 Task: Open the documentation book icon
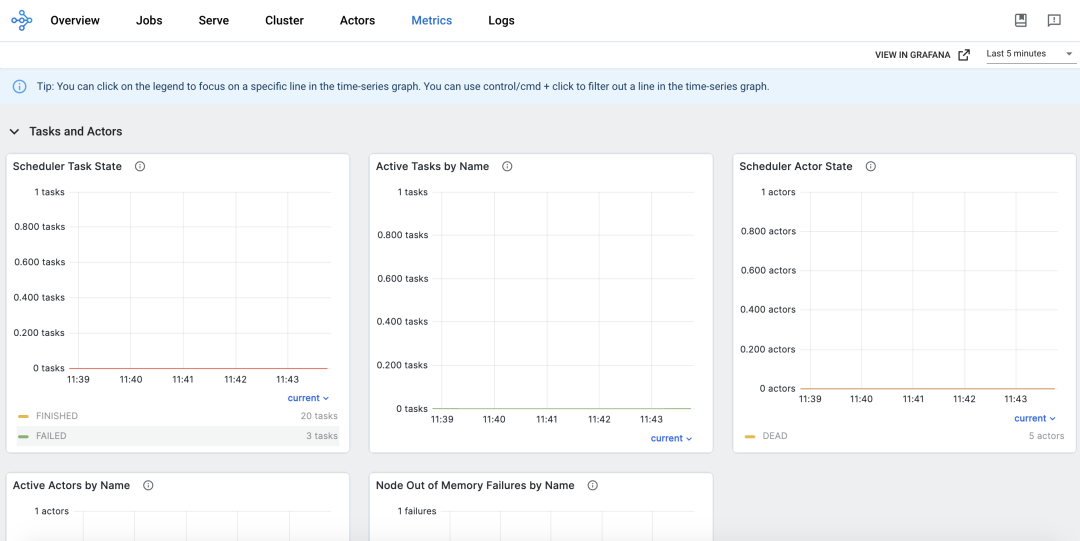click(x=1021, y=20)
